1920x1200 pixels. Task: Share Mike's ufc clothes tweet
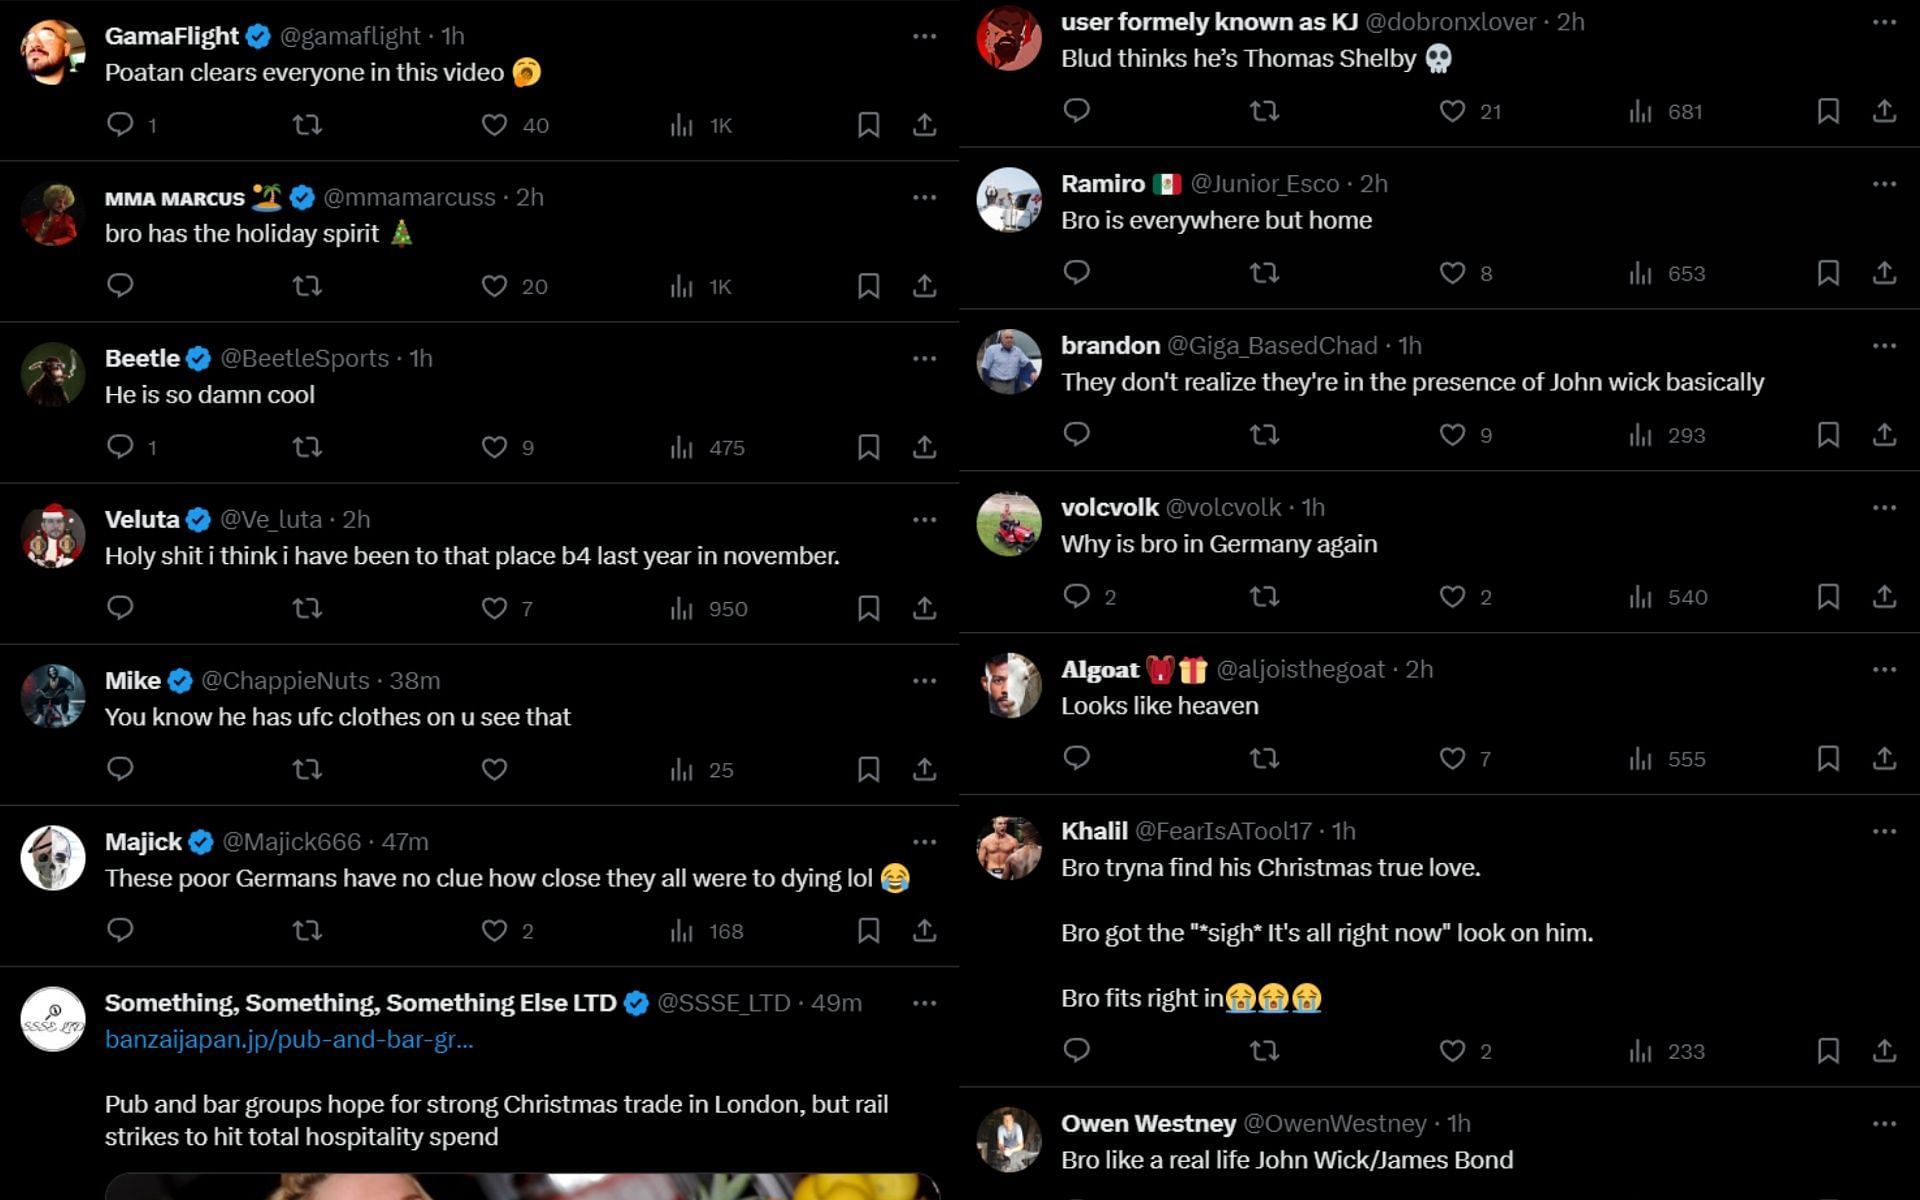tap(924, 769)
